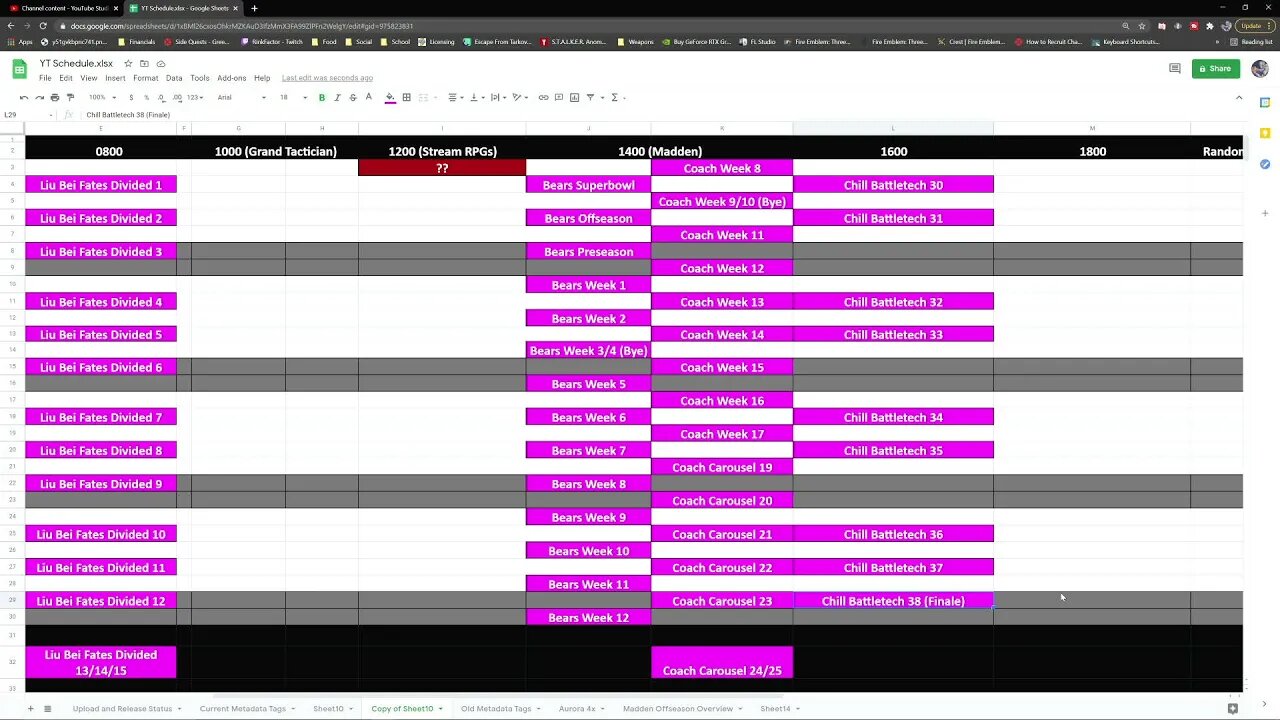Click the green Share button
The height and width of the screenshot is (720, 1280).
1215,69
